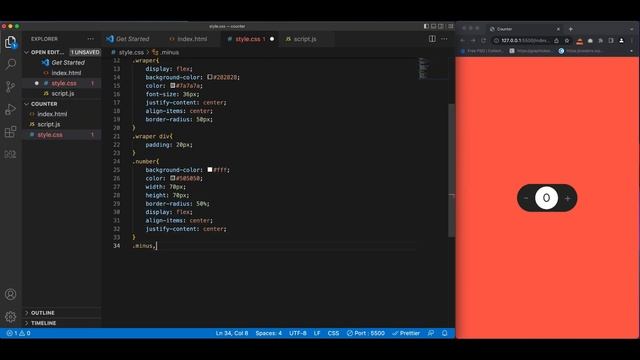Click the Explorer panel more actions ellipsis
This screenshot has width=640, height=360.
tap(91, 39)
